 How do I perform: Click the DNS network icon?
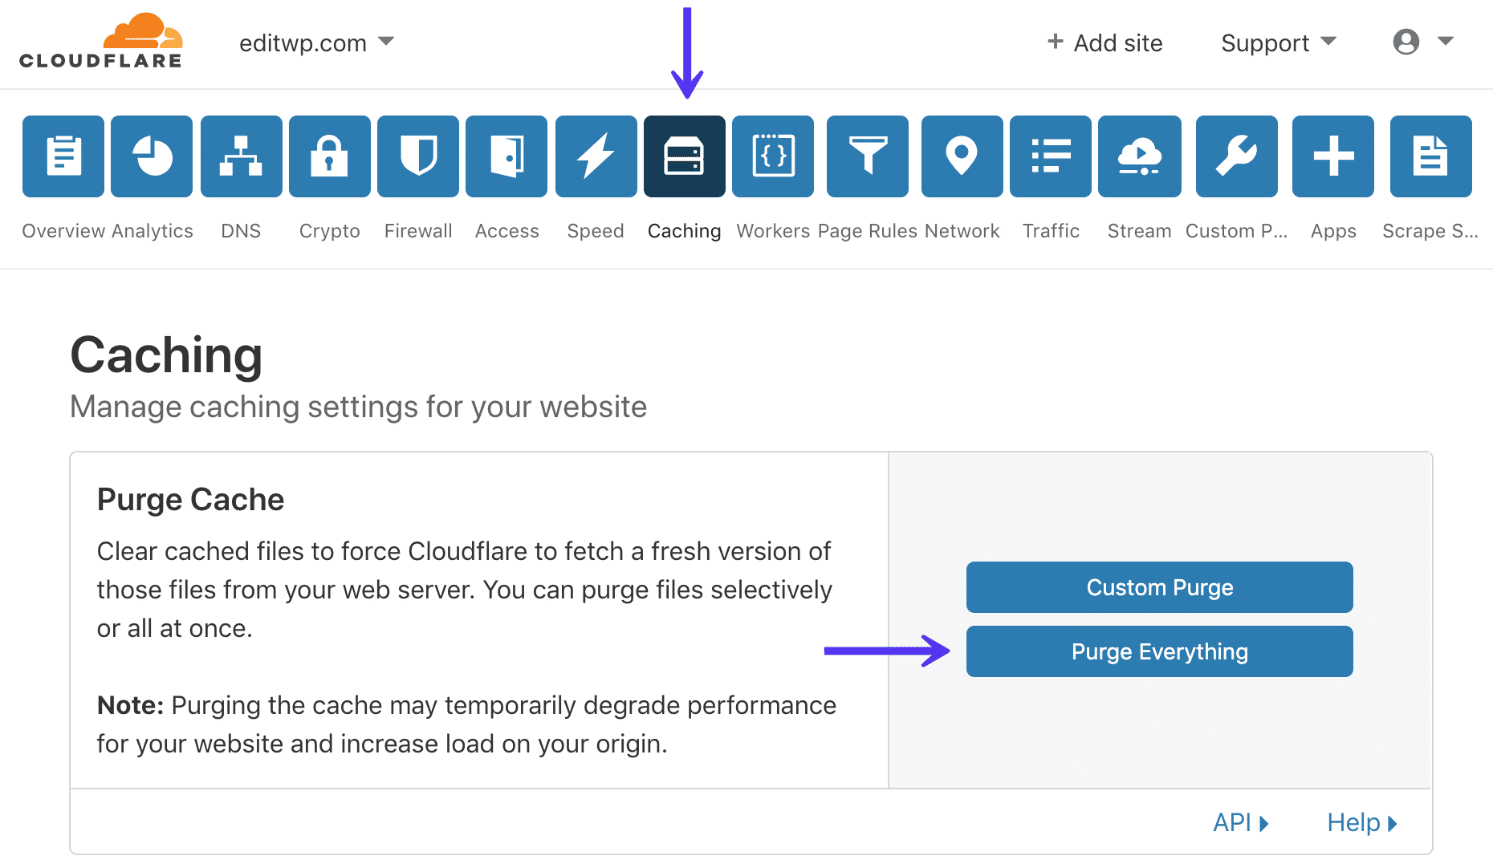[x=240, y=156]
